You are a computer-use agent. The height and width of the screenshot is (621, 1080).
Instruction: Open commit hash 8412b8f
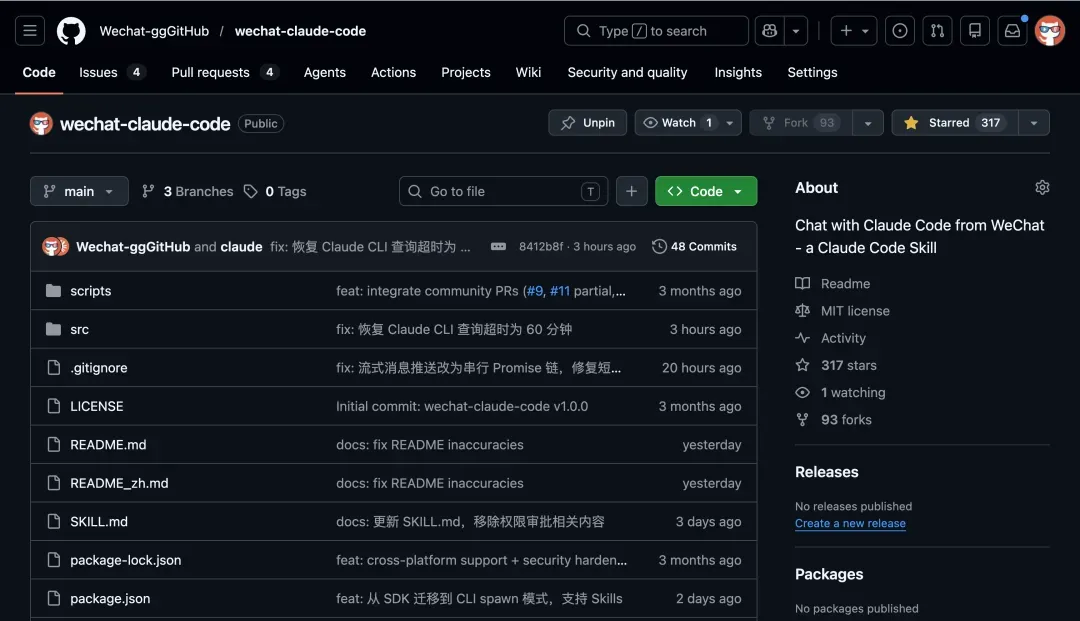click(x=541, y=246)
